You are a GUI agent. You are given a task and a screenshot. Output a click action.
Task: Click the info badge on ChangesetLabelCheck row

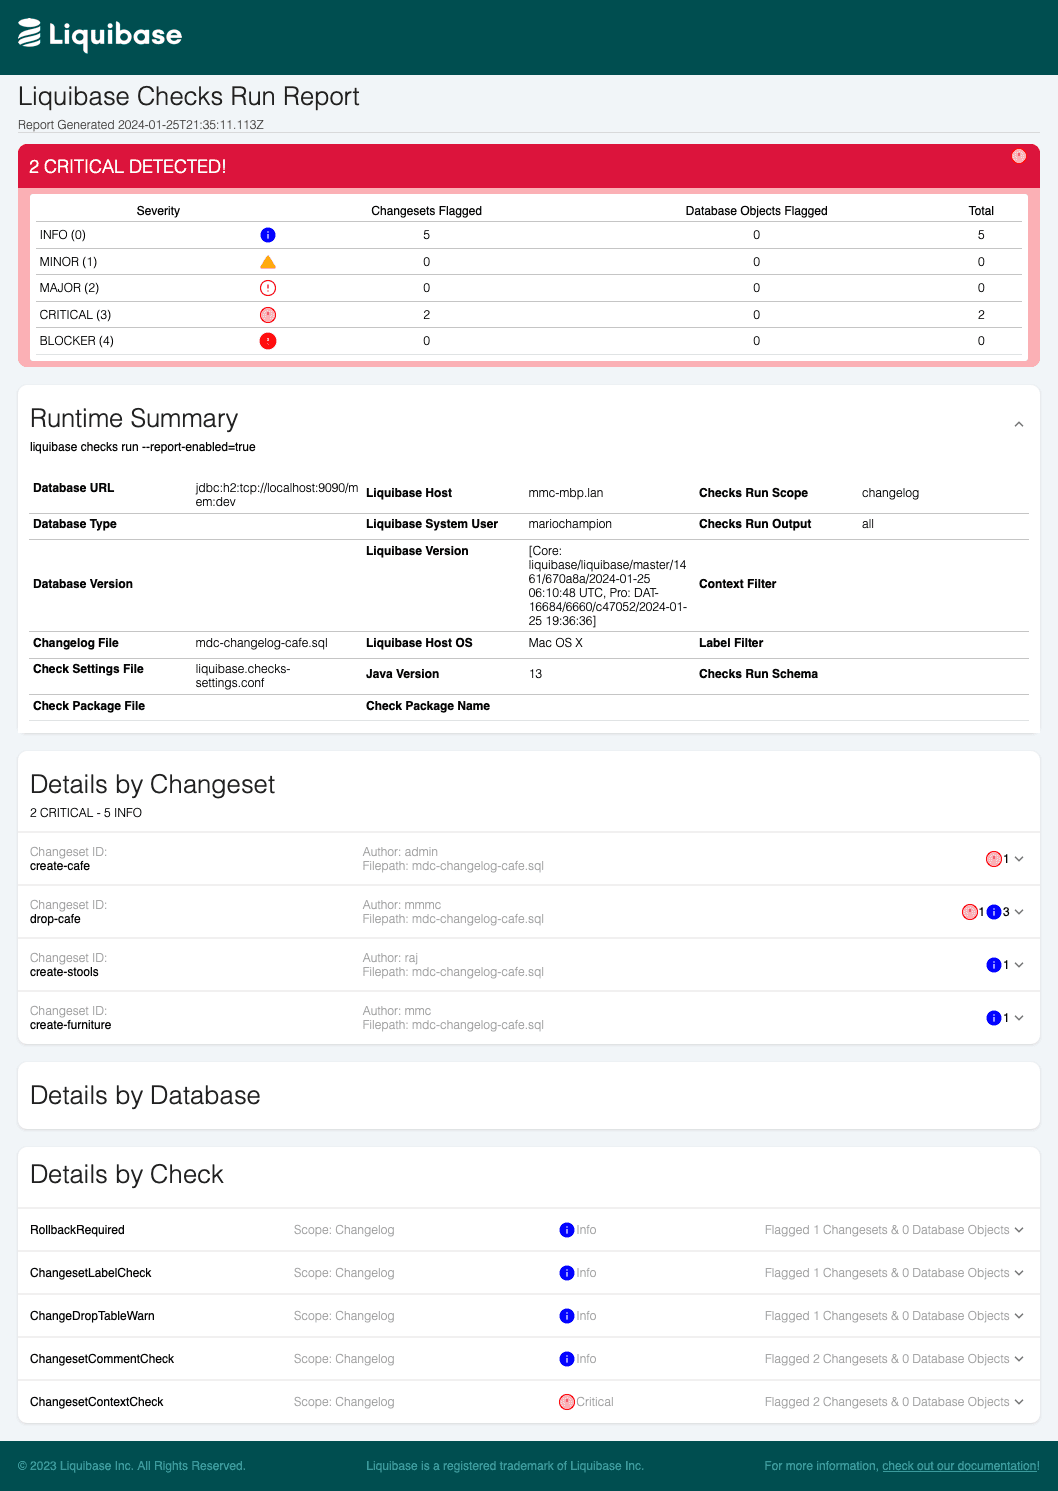pyautogui.click(x=567, y=1273)
